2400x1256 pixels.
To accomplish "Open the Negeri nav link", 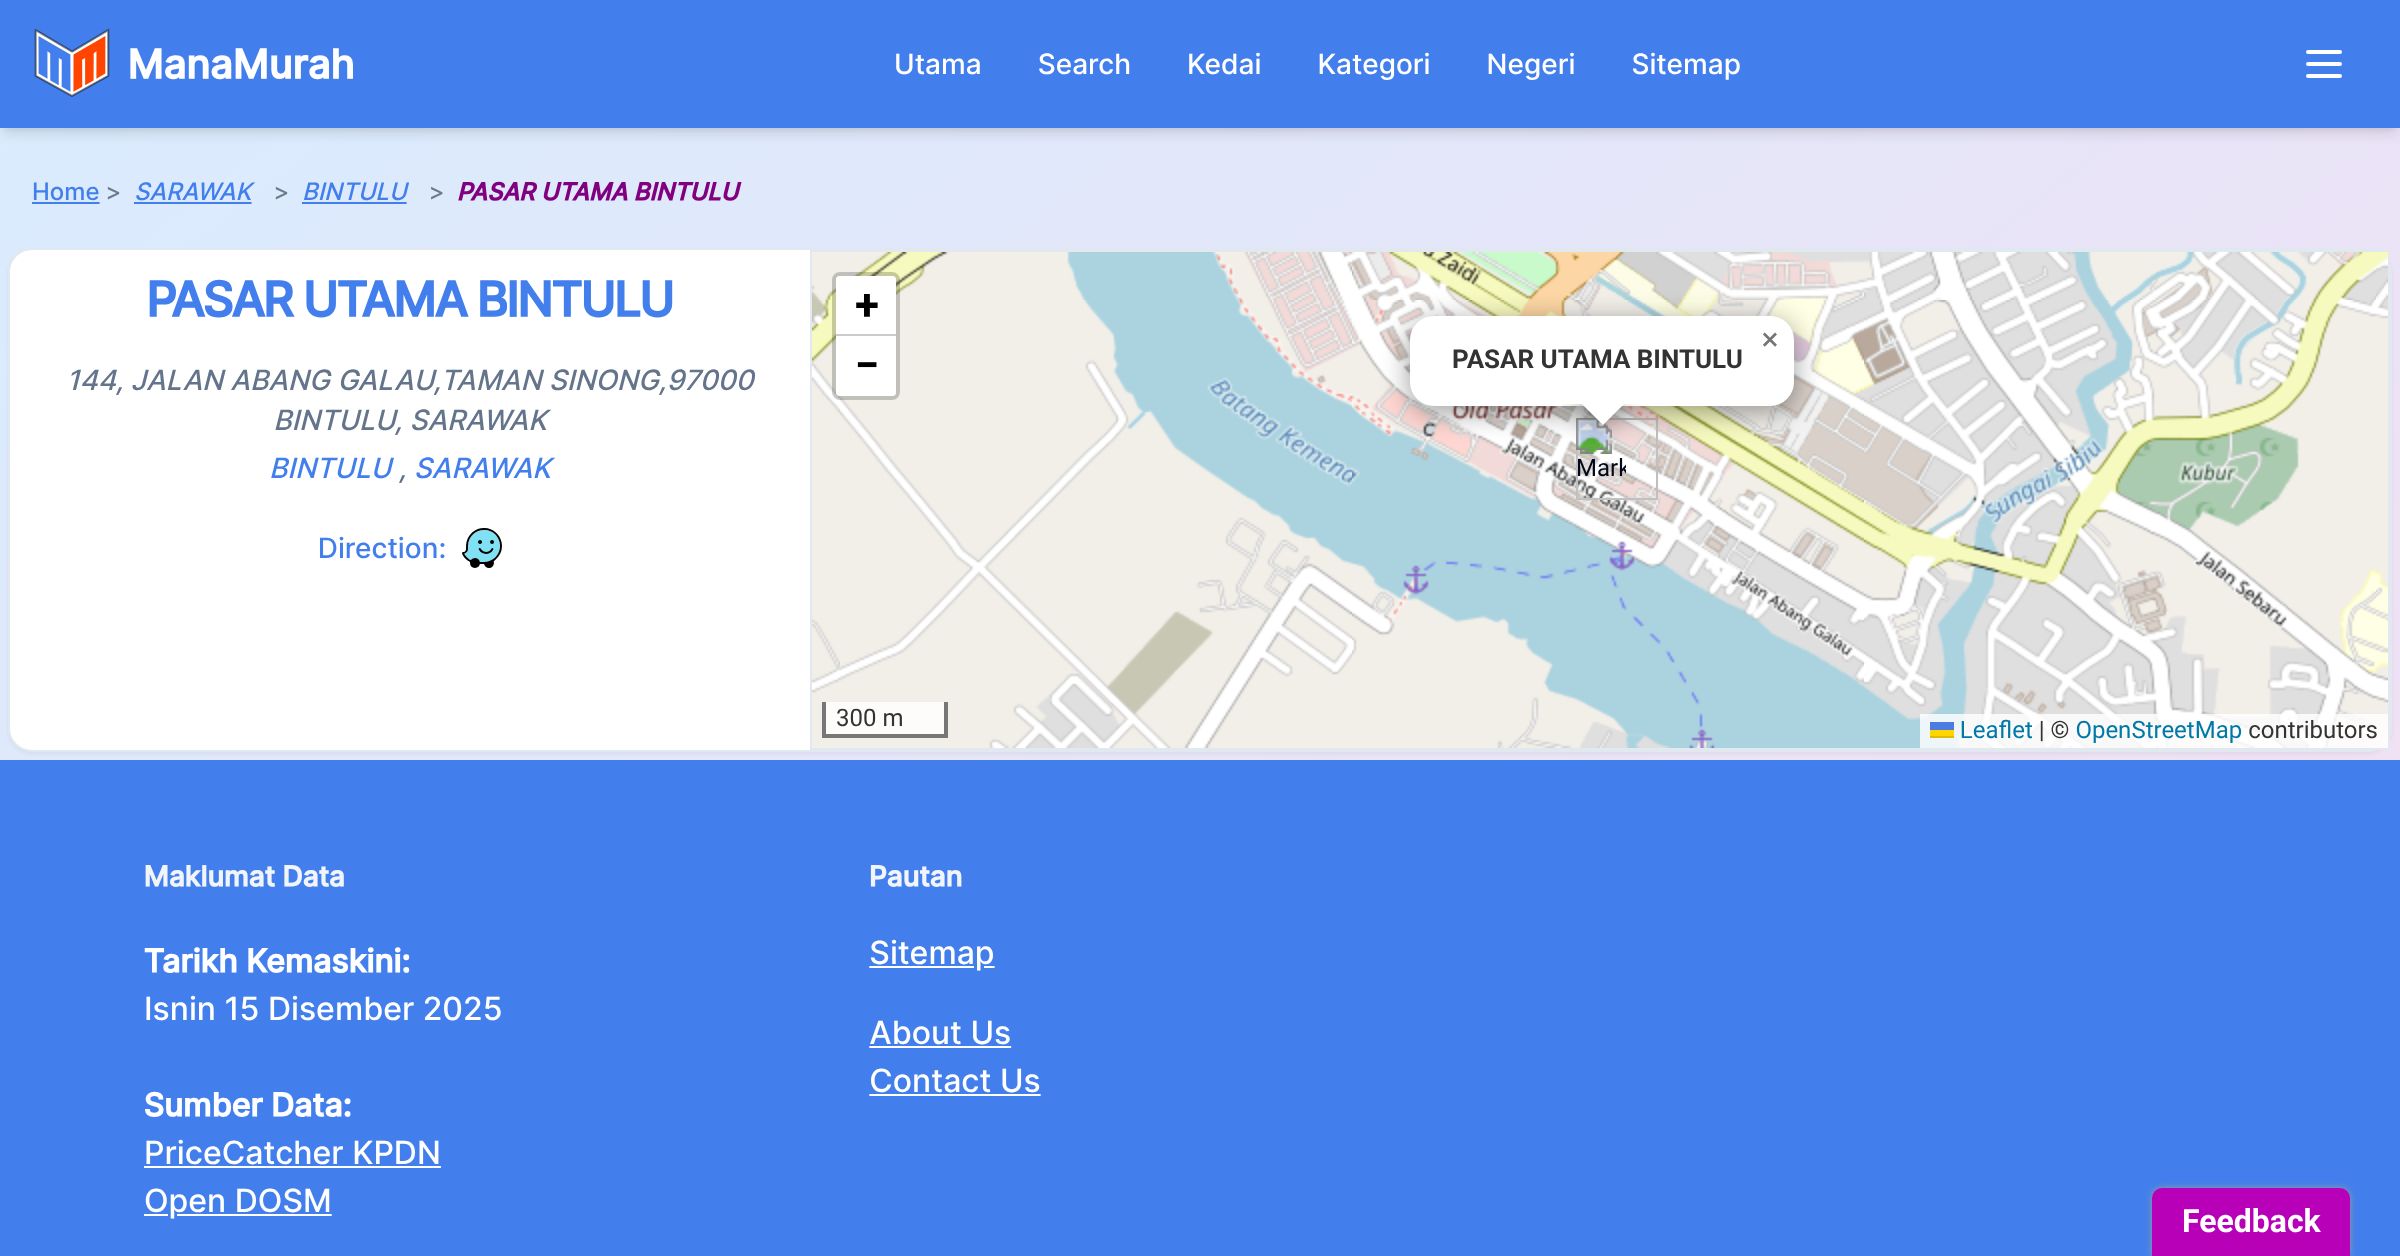I will [1530, 64].
